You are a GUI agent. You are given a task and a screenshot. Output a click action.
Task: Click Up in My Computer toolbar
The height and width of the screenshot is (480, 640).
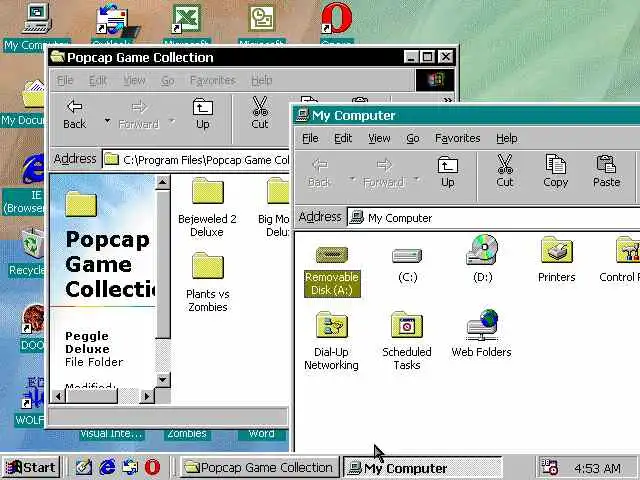tap(448, 172)
